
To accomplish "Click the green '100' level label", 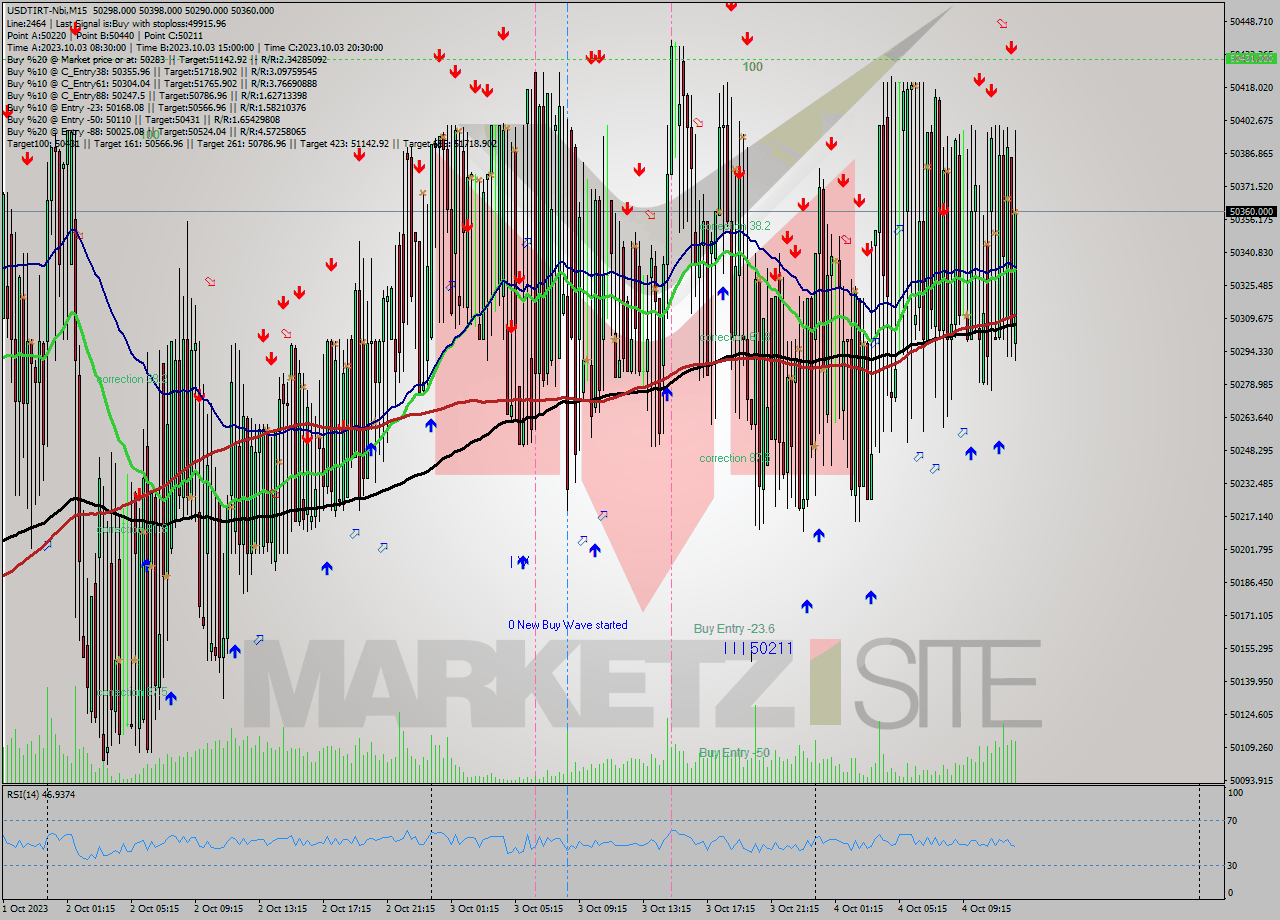I will [752, 67].
